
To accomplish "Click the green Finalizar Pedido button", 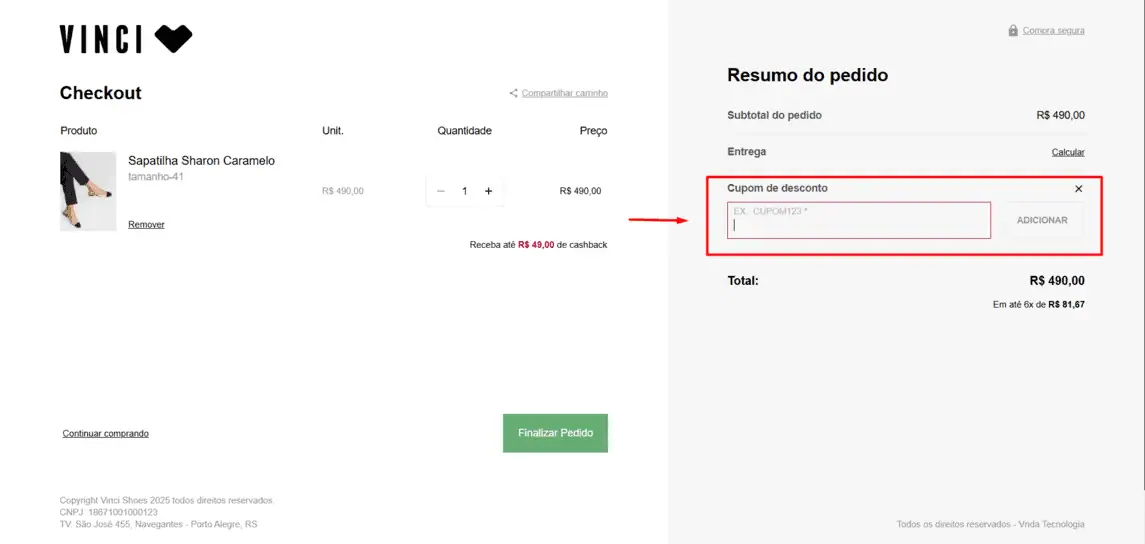I will [555, 433].
